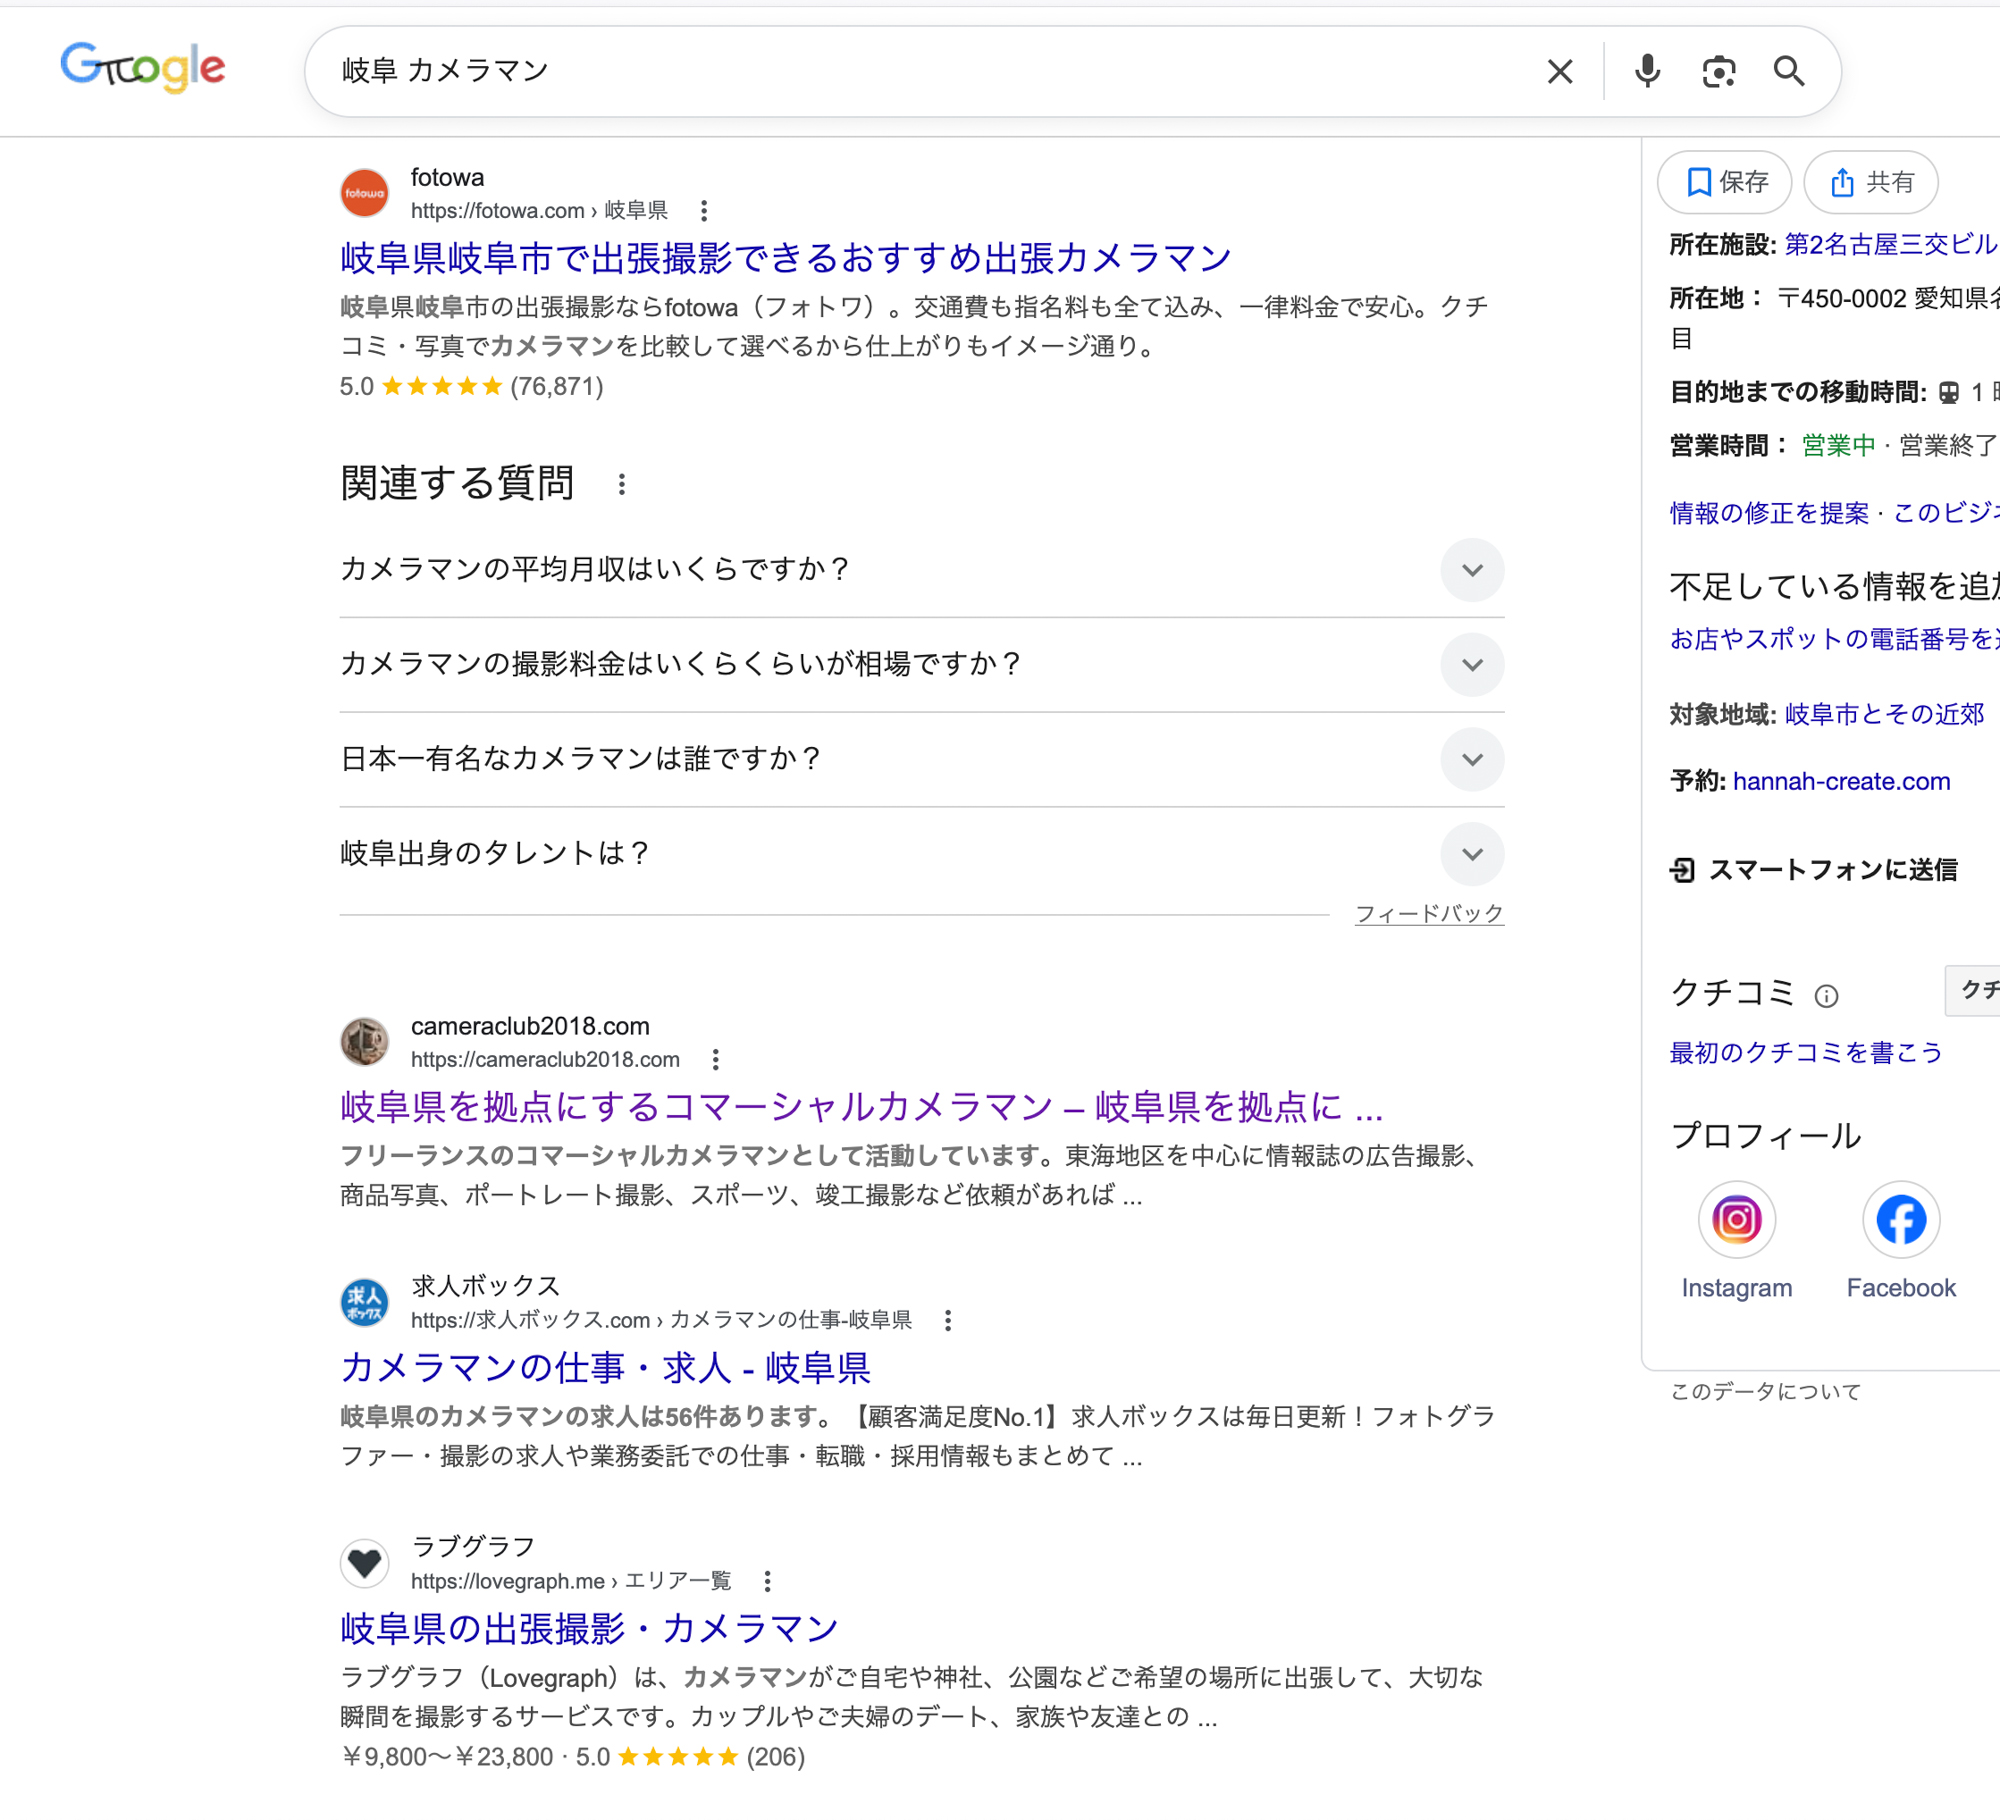The height and width of the screenshot is (1820, 2000).
Task: Open three-dot menu beside cameraclub2018.com URL
Action: click(715, 1059)
